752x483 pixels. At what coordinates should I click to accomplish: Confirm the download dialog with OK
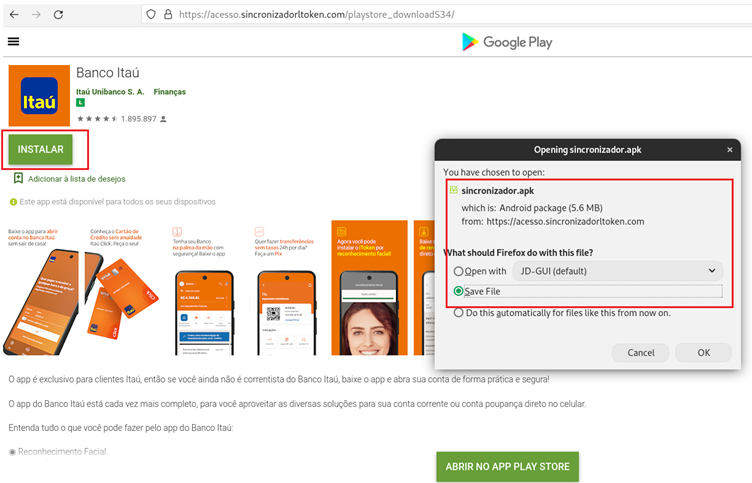[703, 353]
